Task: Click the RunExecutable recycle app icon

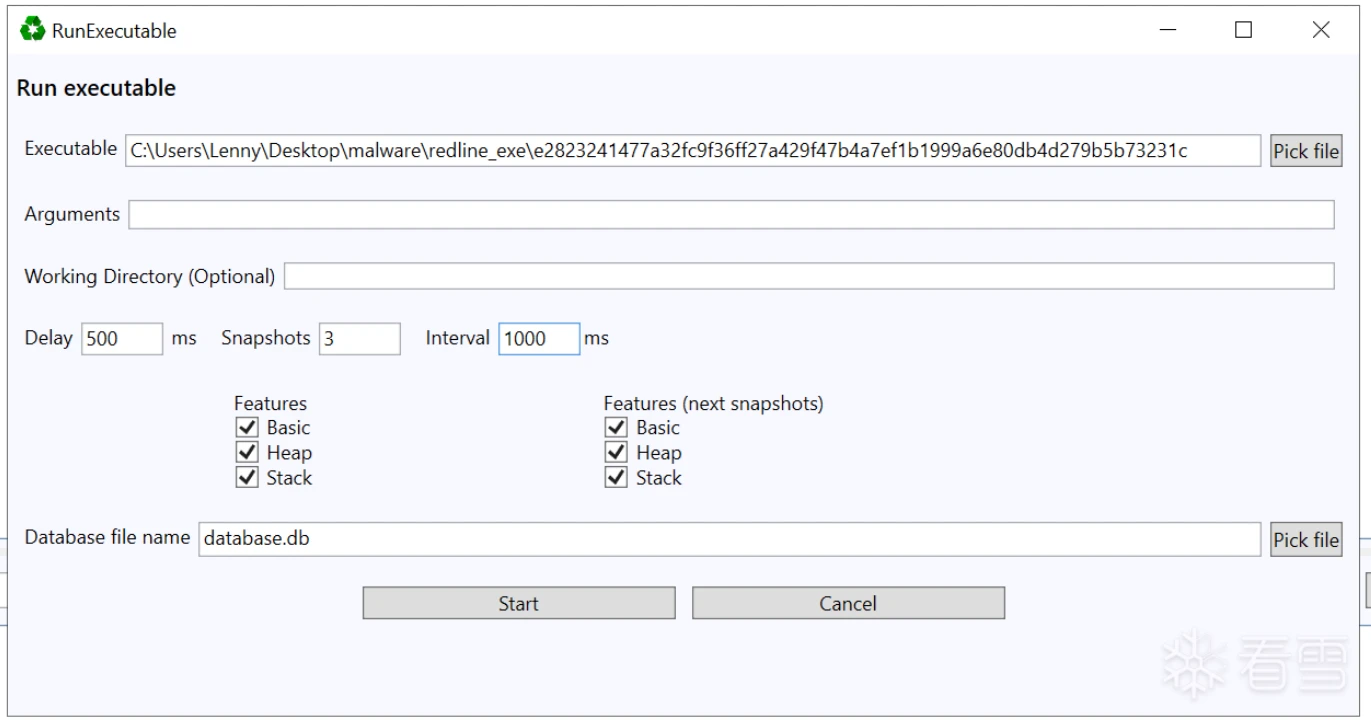Action: pos(33,30)
